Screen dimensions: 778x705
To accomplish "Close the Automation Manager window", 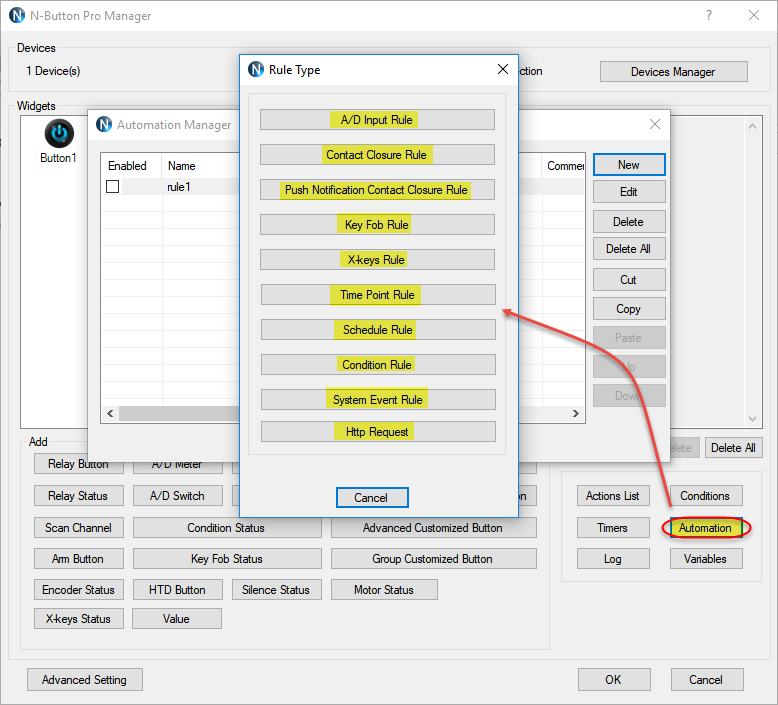I will pos(654,124).
